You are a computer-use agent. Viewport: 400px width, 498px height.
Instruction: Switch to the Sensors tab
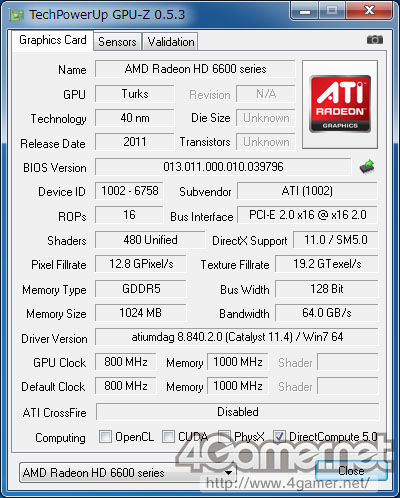pos(117,42)
